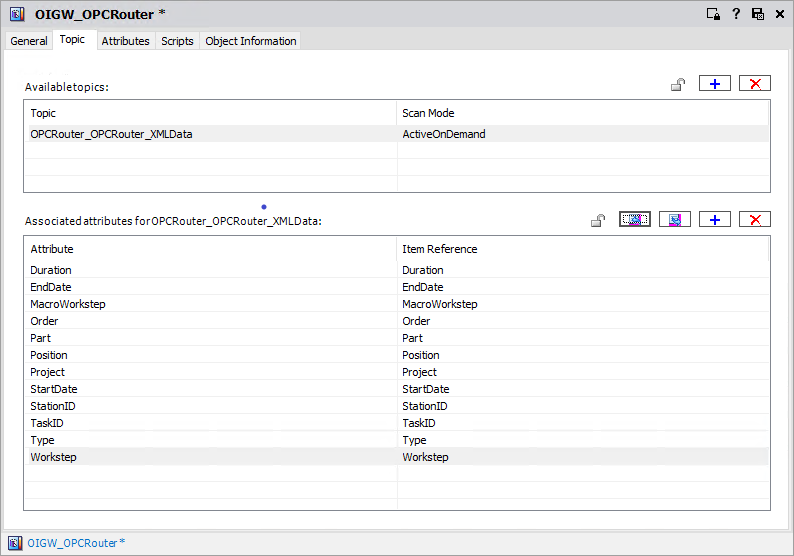Viewport: 794px width, 556px height.
Task: Click the OIGW_OPCRouter object icon in title
Action: (17, 14)
